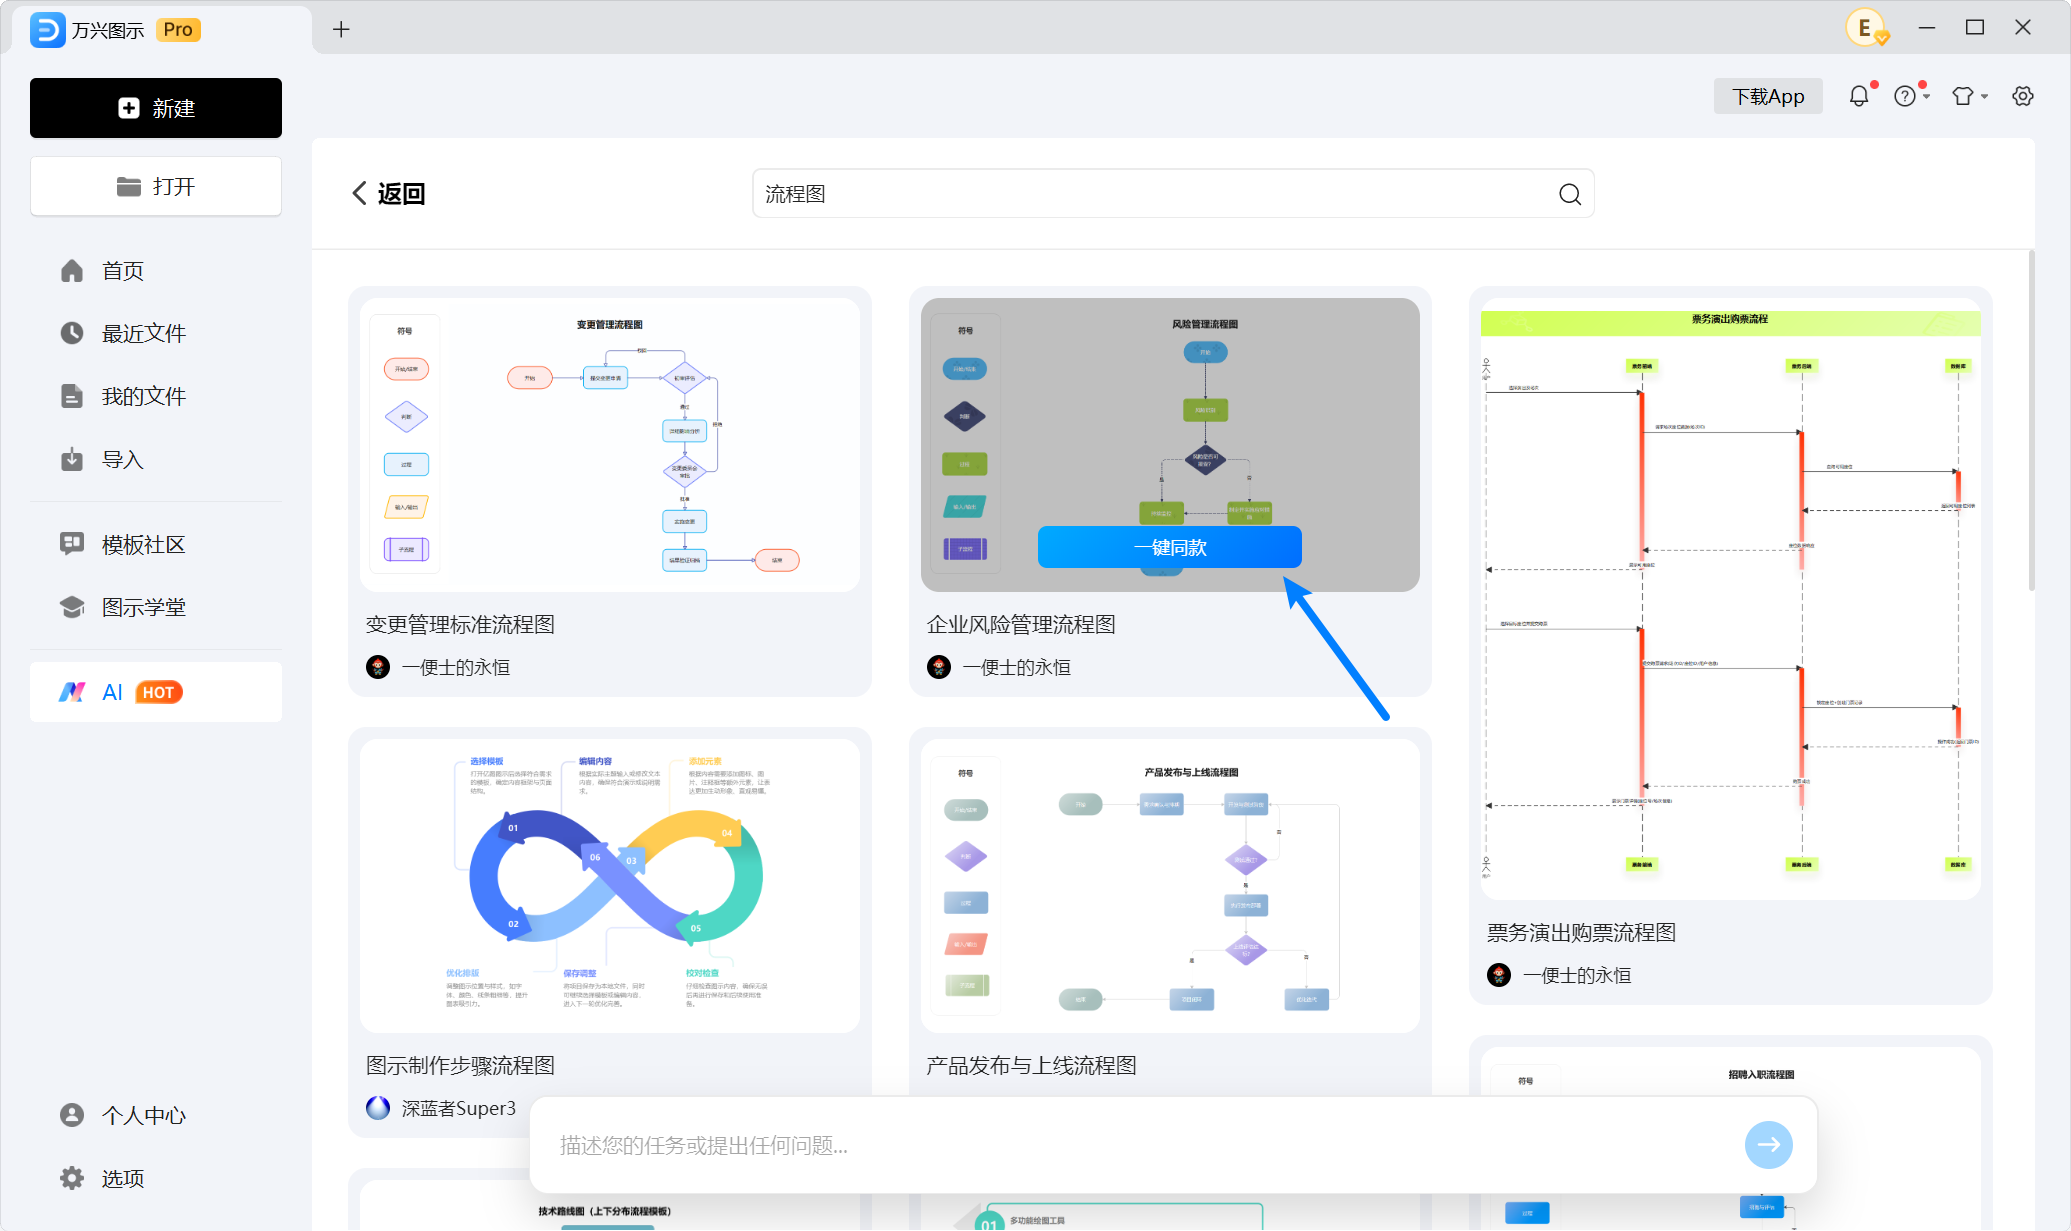Click the 企业风险管理流程图 title
The width and height of the screenshot is (2071, 1231).
click(1021, 625)
